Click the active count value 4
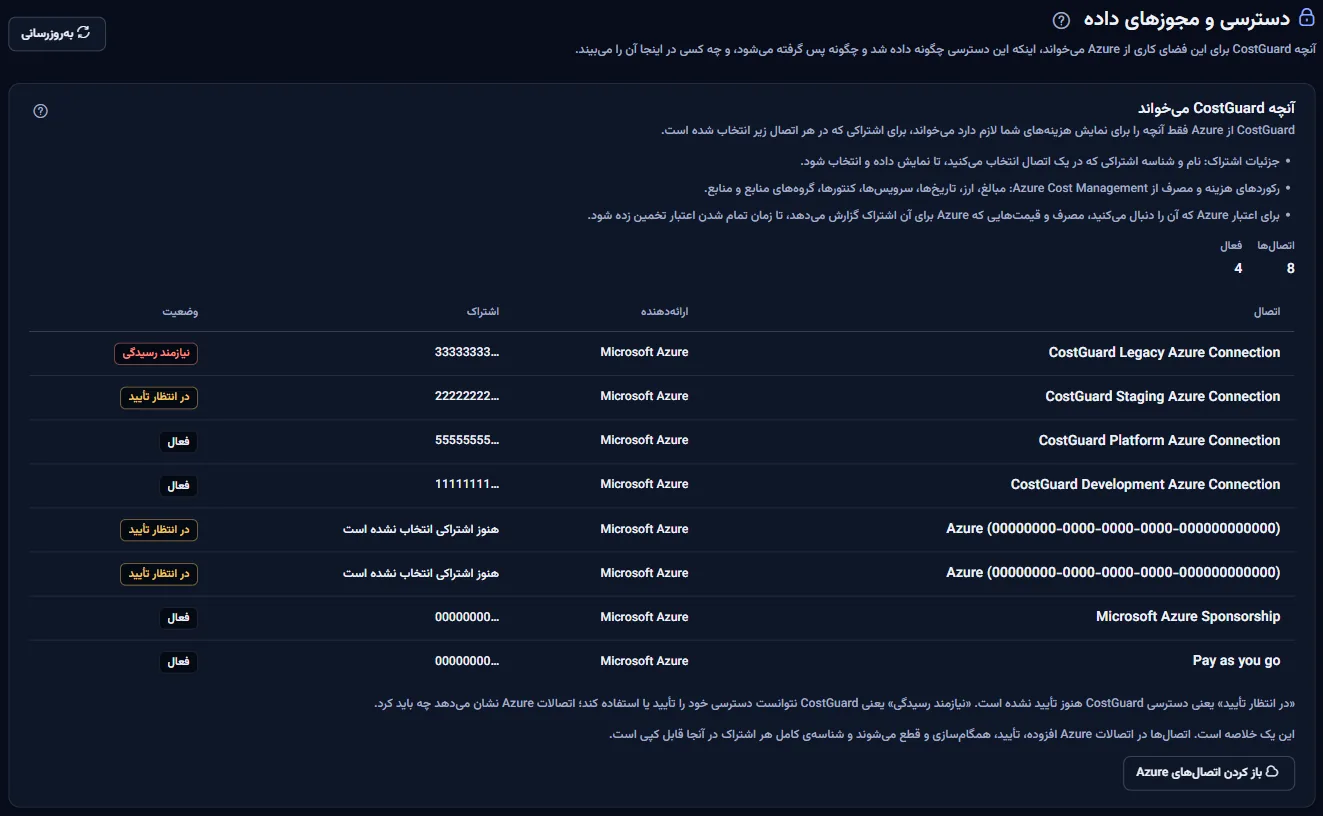Screen dimensions: 1323x816 [1238, 268]
